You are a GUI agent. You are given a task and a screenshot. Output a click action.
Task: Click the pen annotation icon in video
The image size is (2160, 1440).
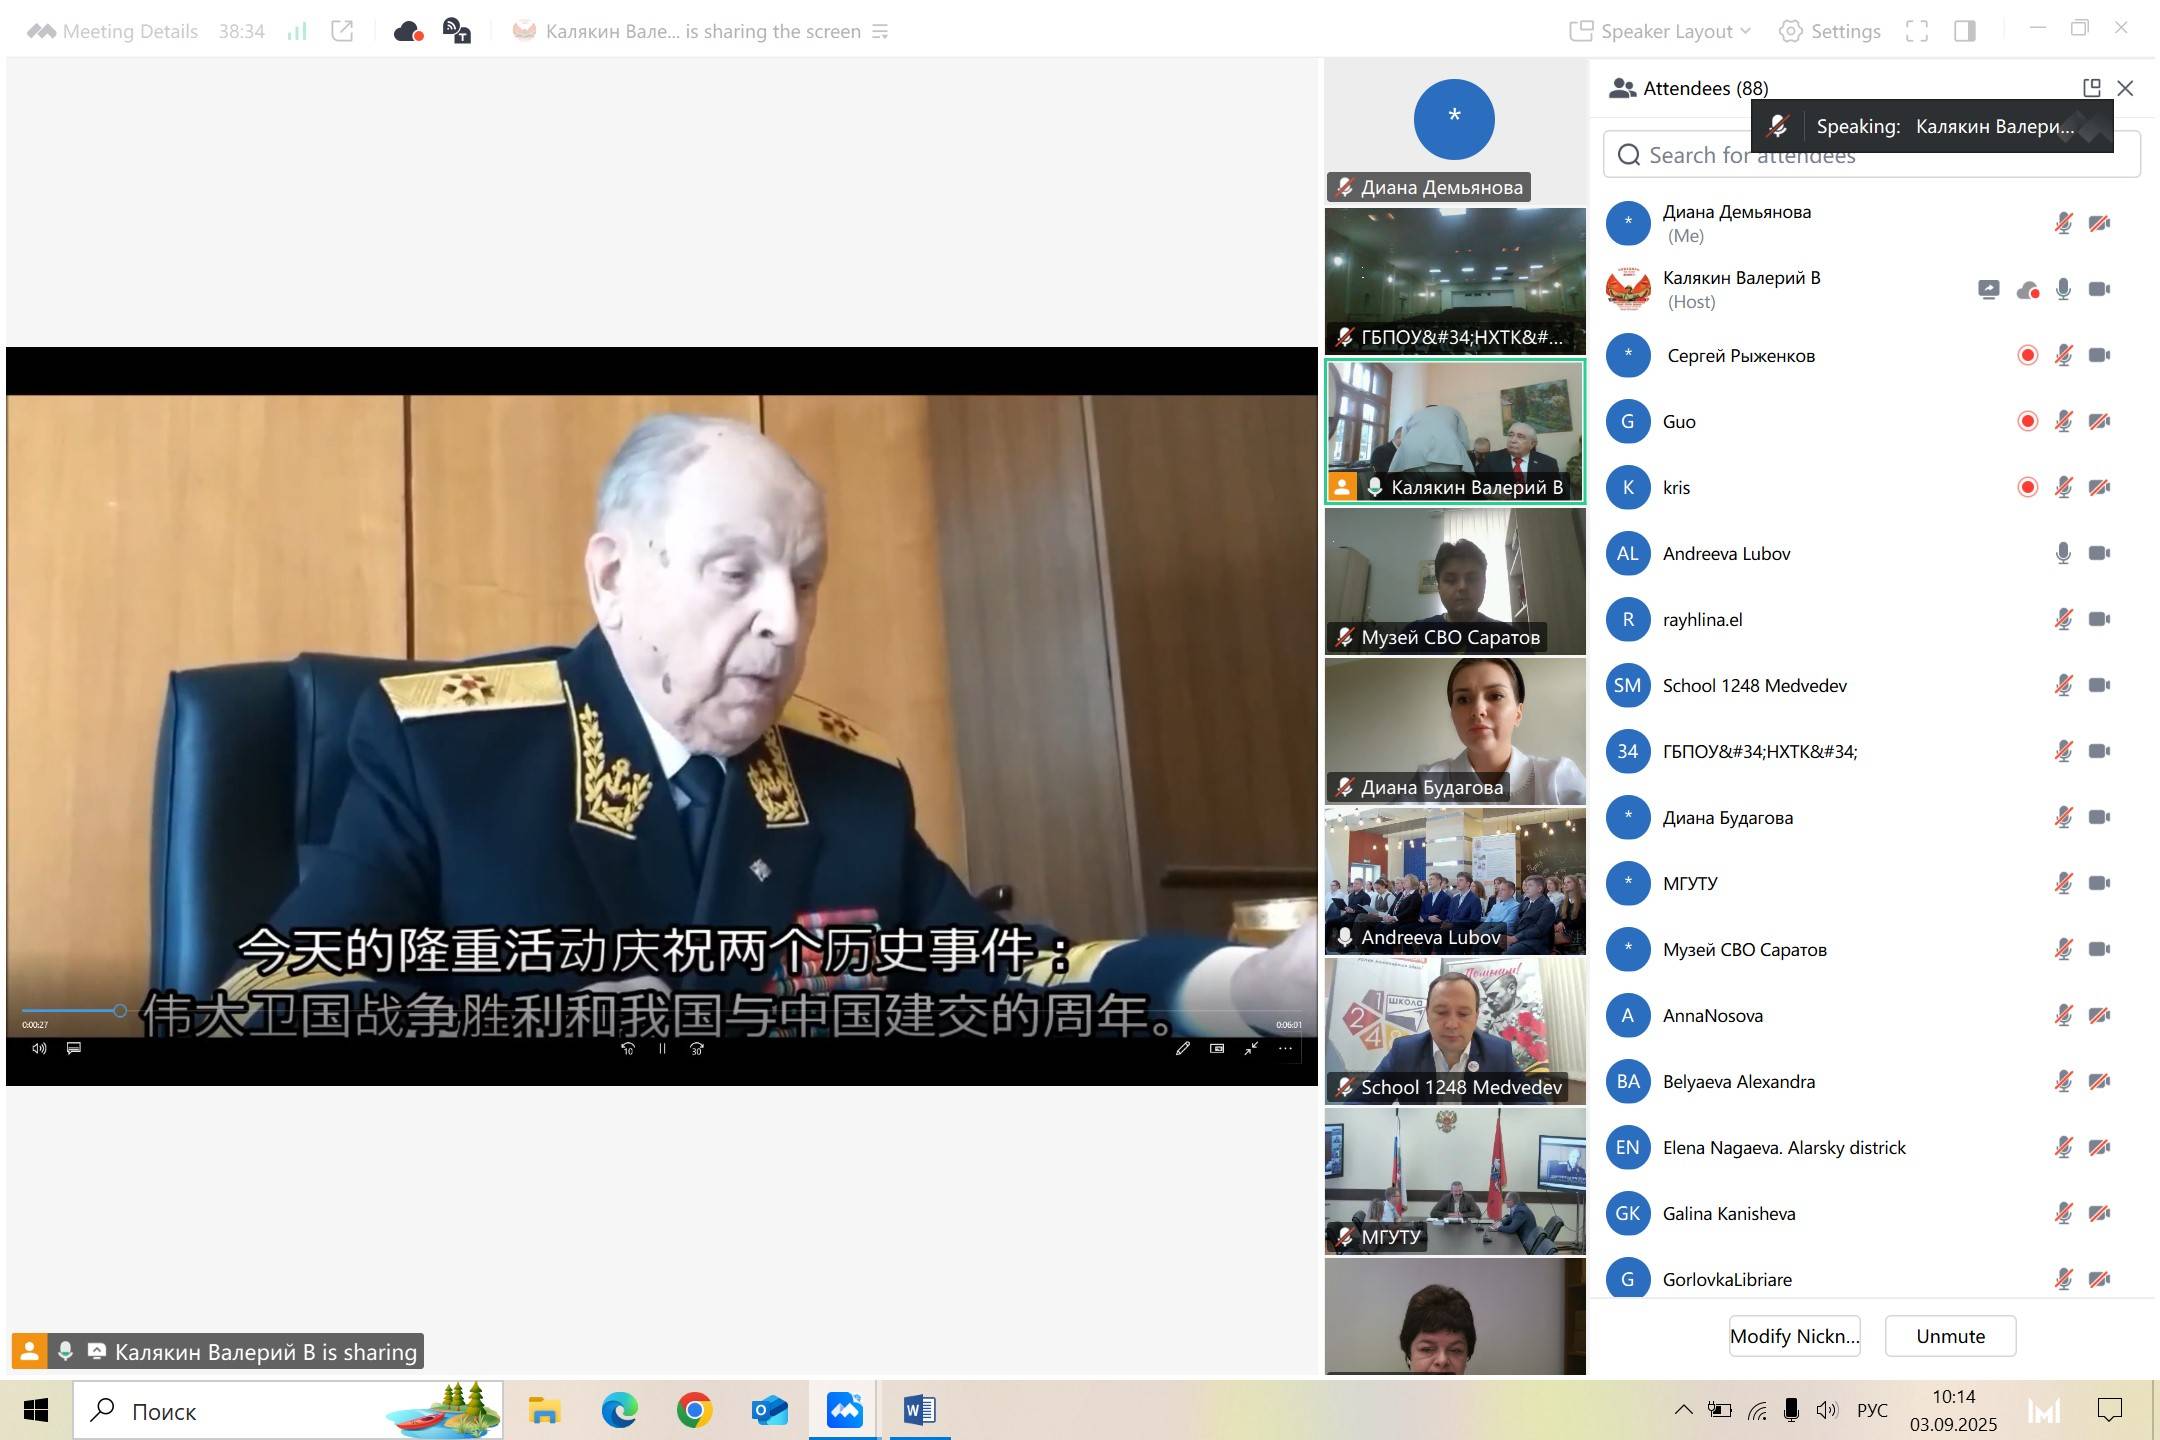point(1183,1048)
